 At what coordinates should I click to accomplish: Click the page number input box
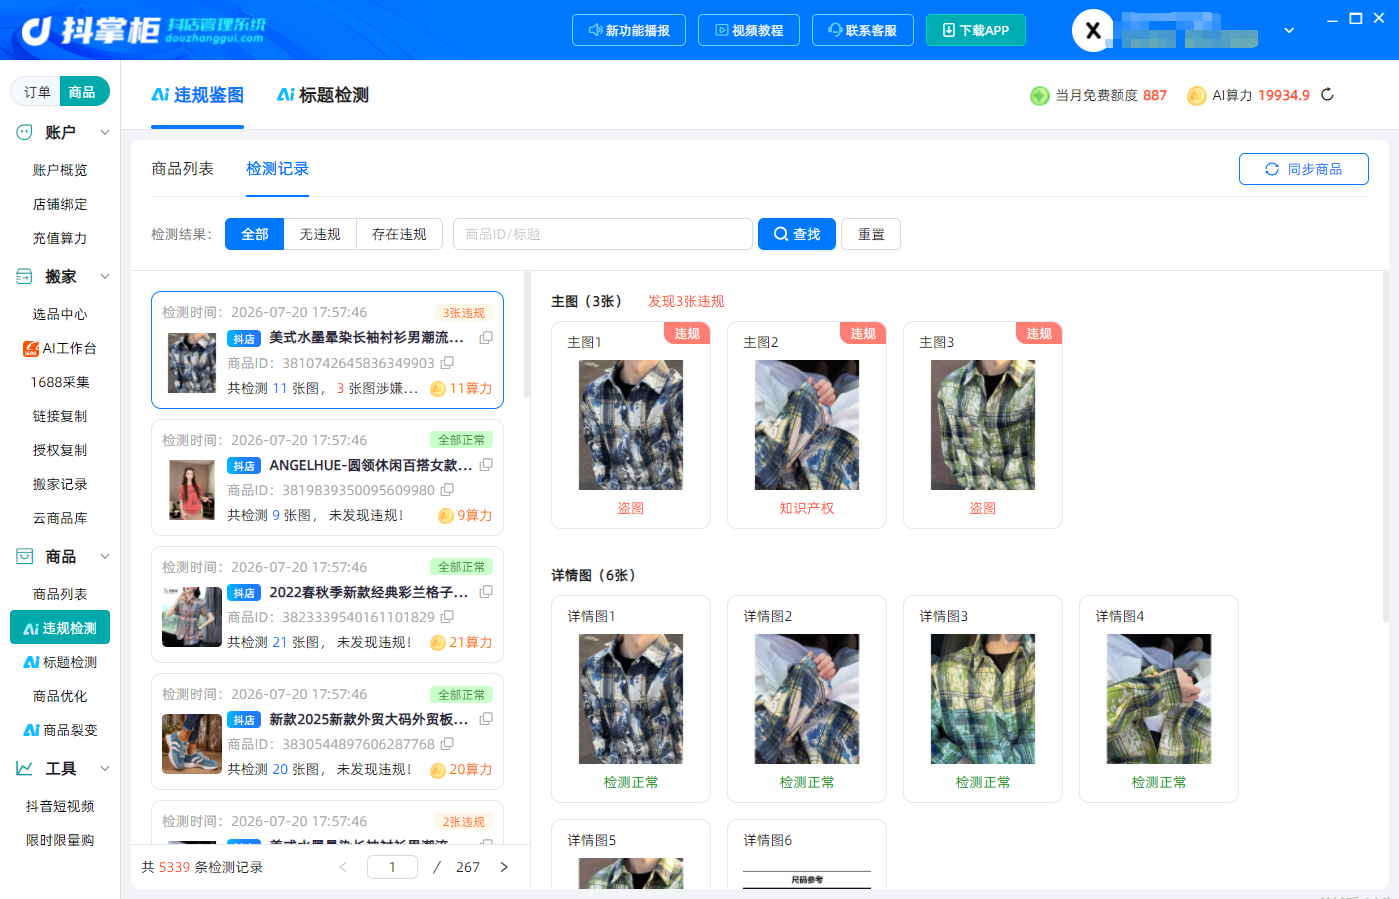point(392,867)
